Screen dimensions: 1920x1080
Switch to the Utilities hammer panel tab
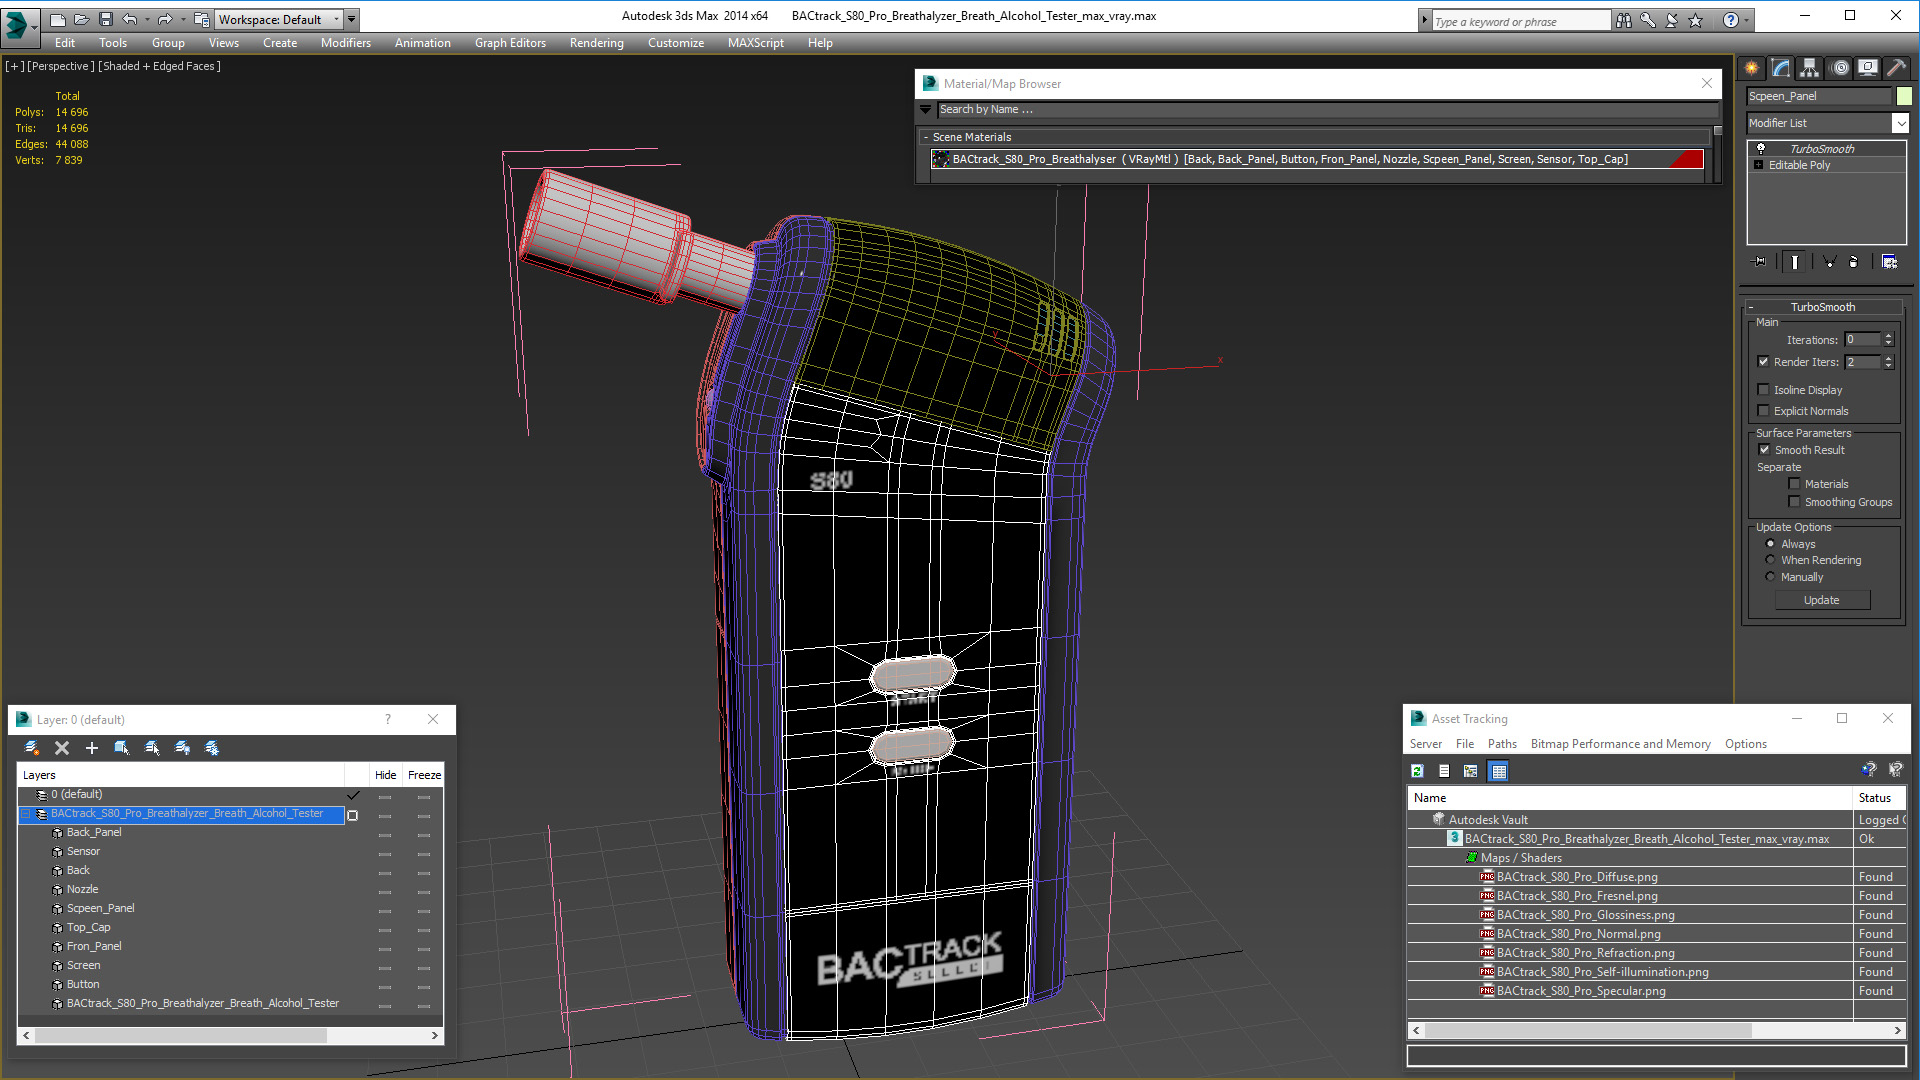tap(1896, 68)
